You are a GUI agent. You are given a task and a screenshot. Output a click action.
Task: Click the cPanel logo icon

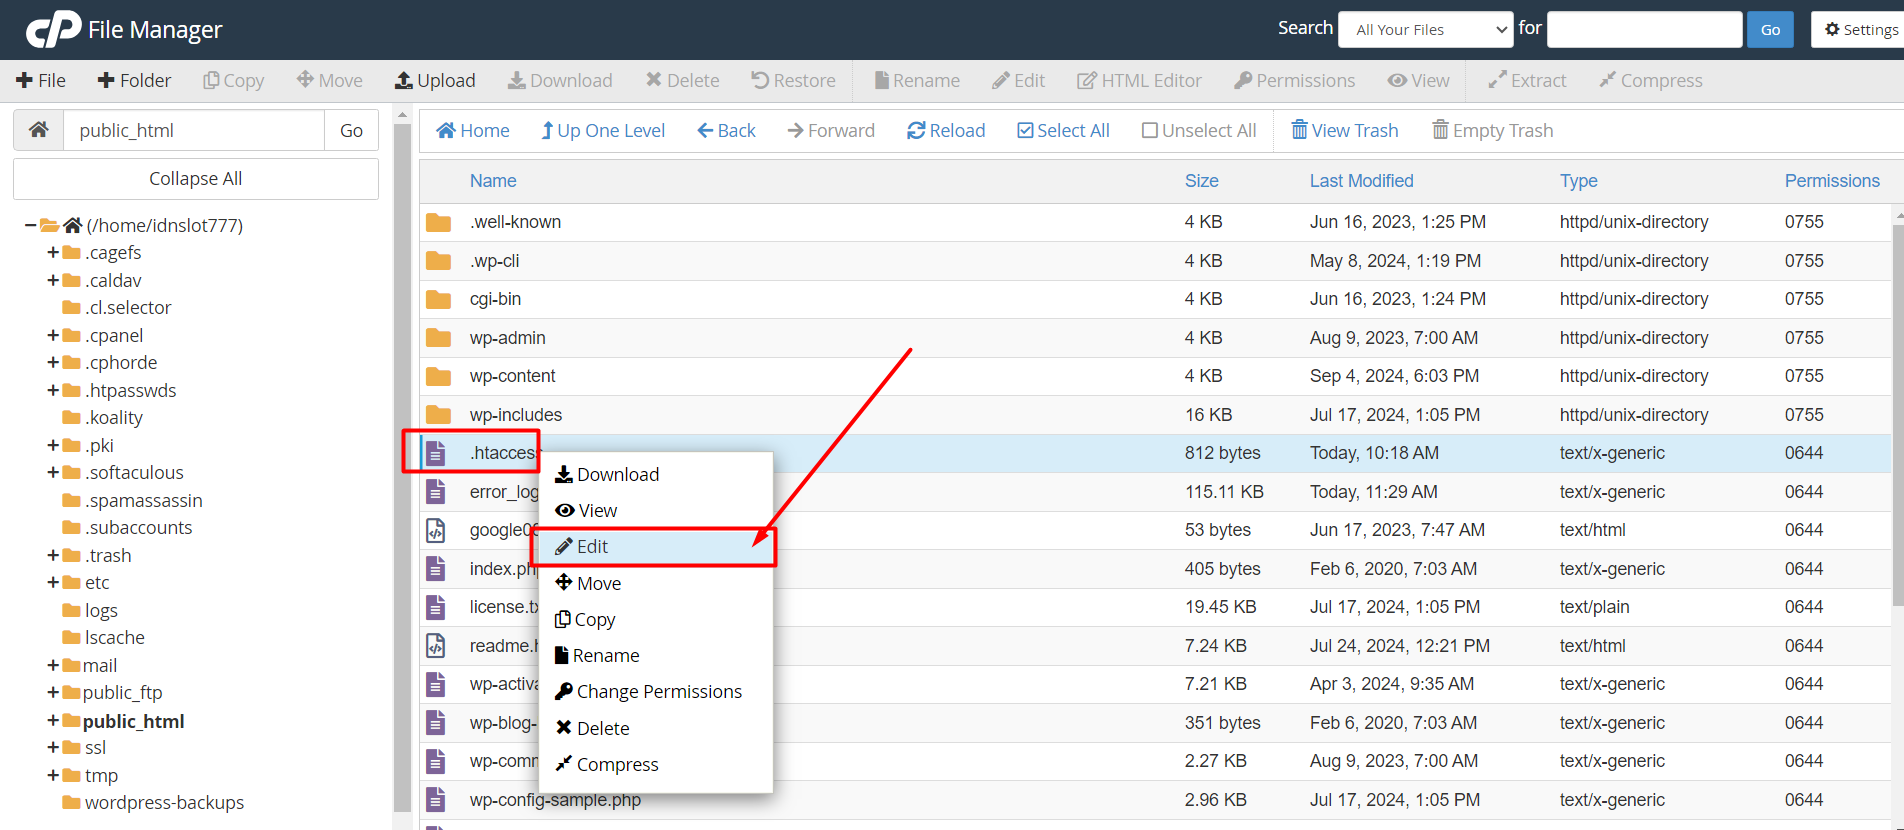54,30
